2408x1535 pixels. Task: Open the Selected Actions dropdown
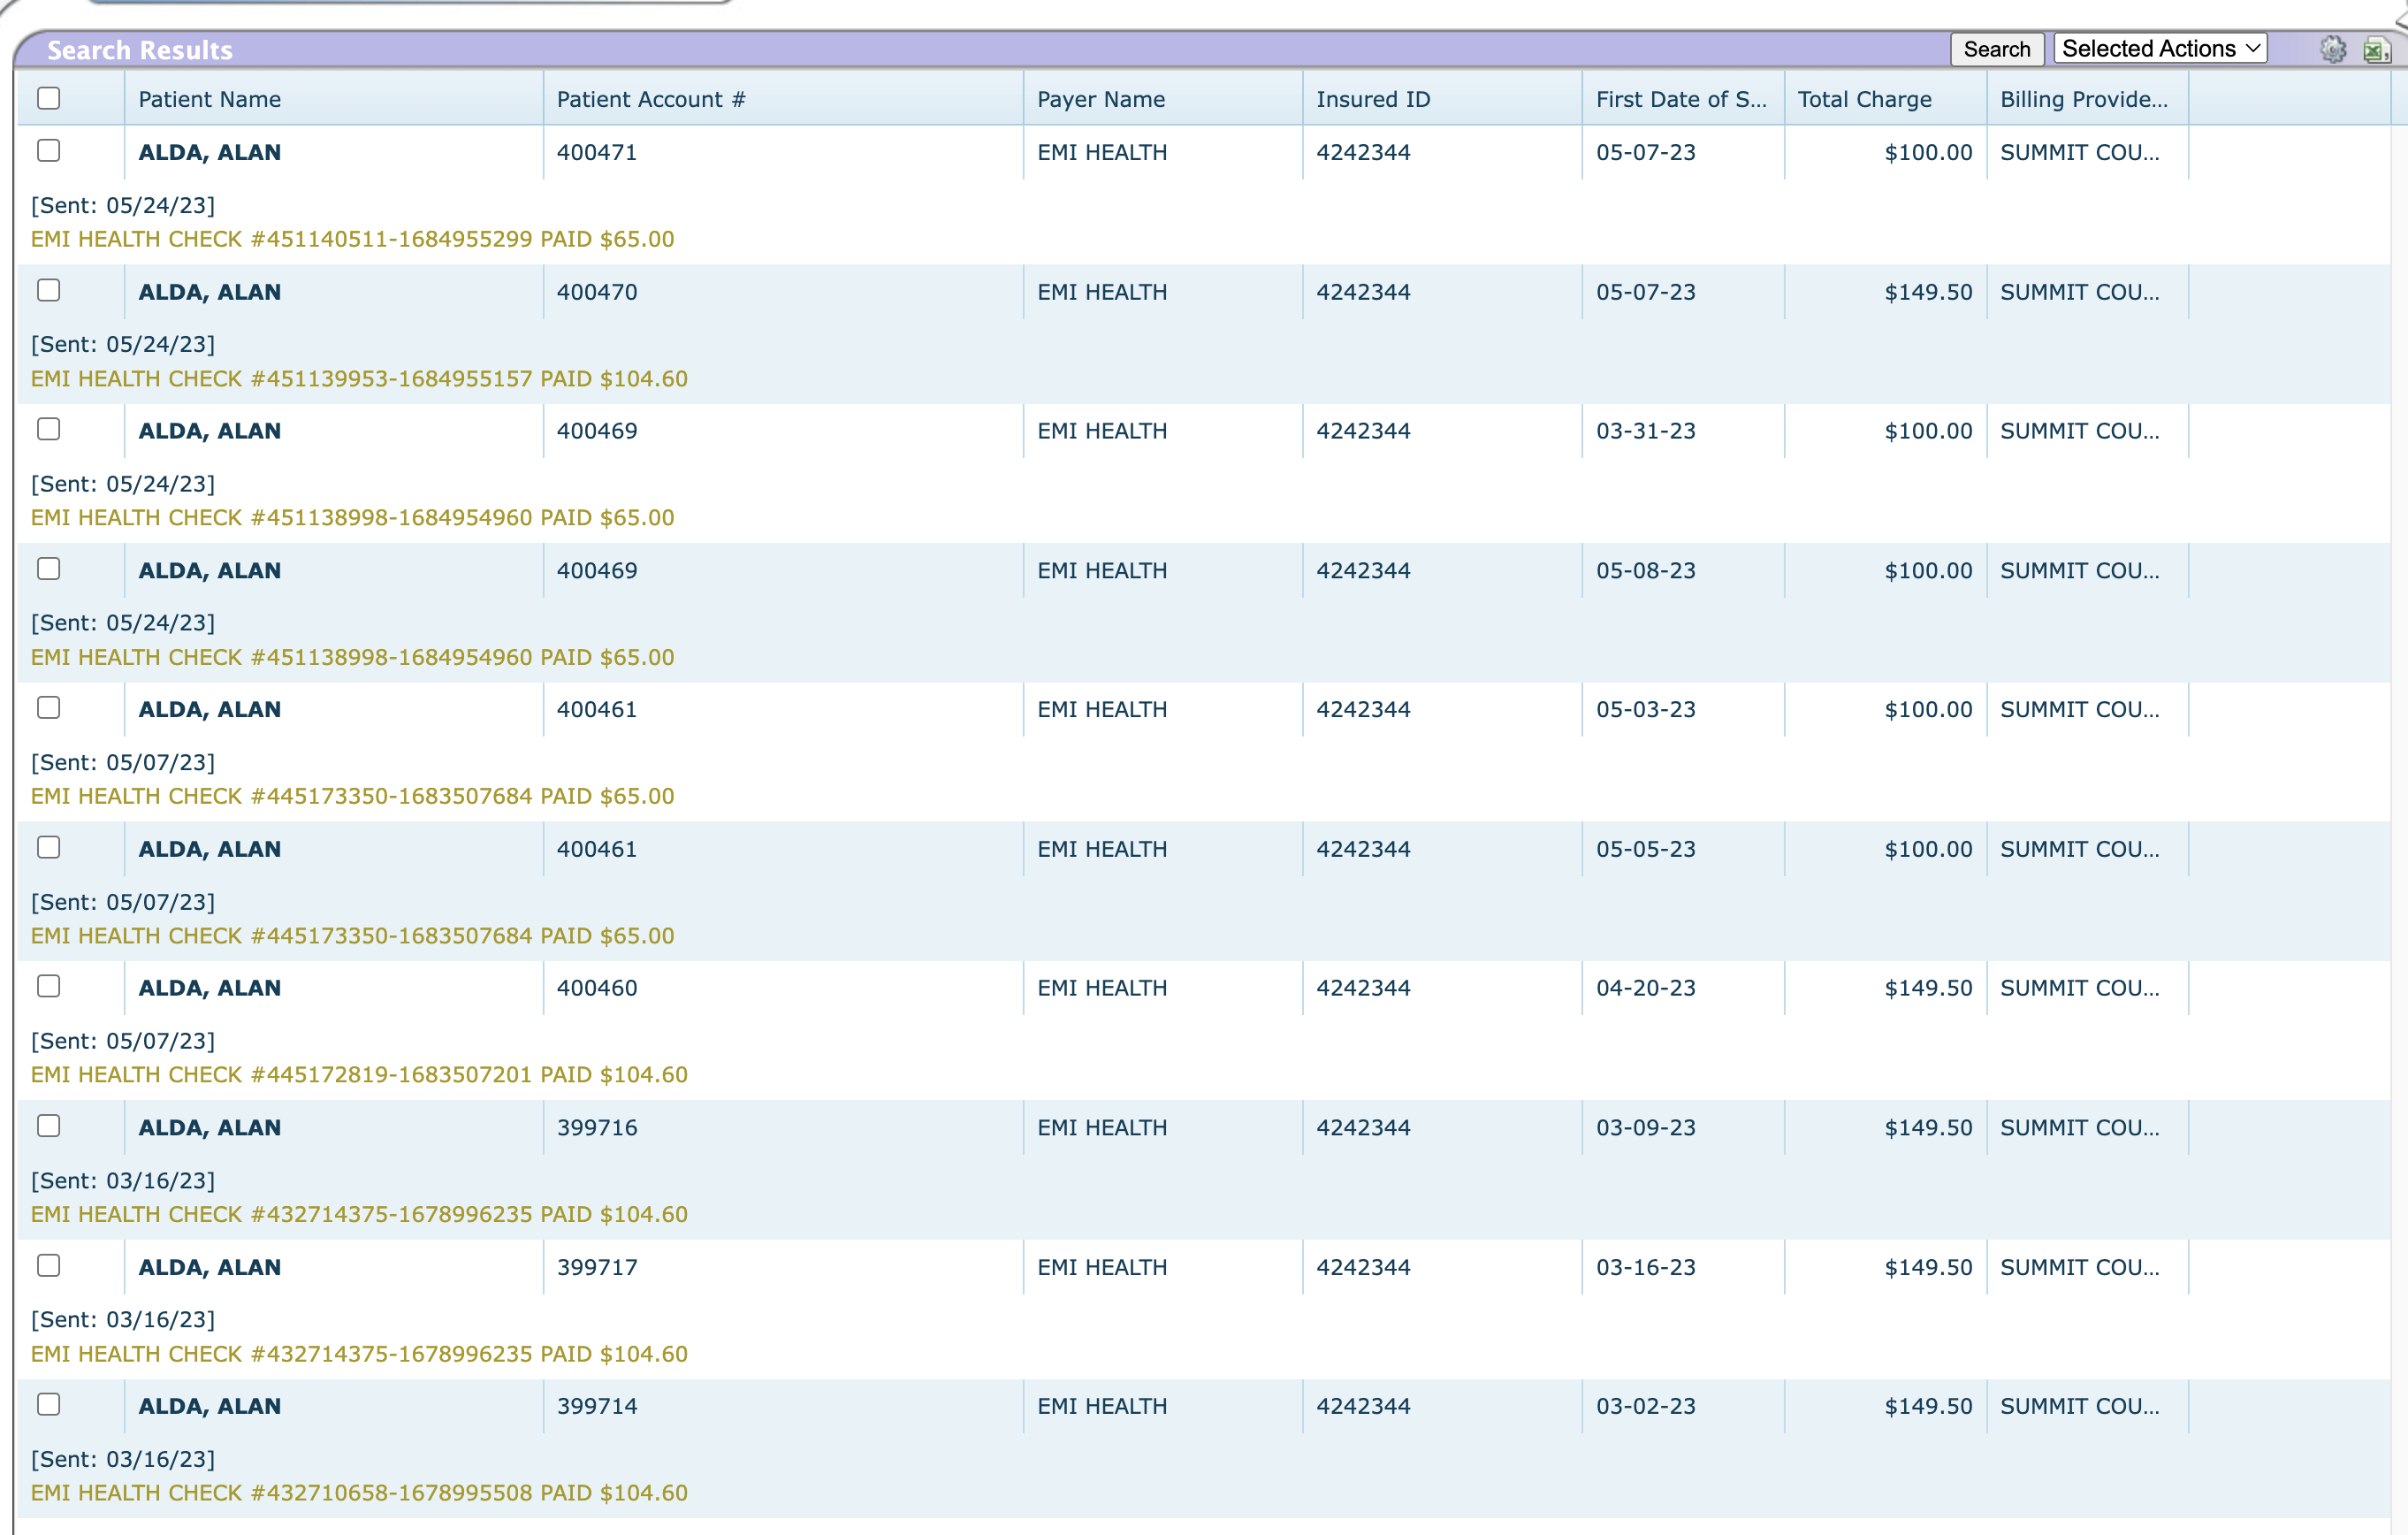coord(2160,49)
